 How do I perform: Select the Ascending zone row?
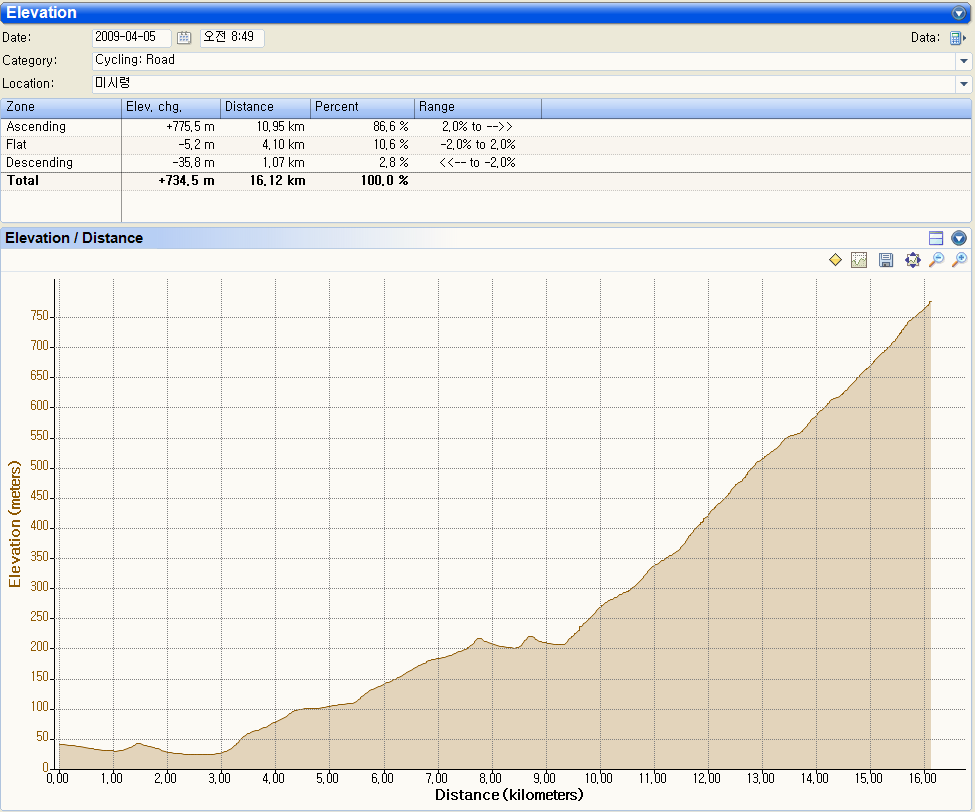pyautogui.click(x=37, y=127)
